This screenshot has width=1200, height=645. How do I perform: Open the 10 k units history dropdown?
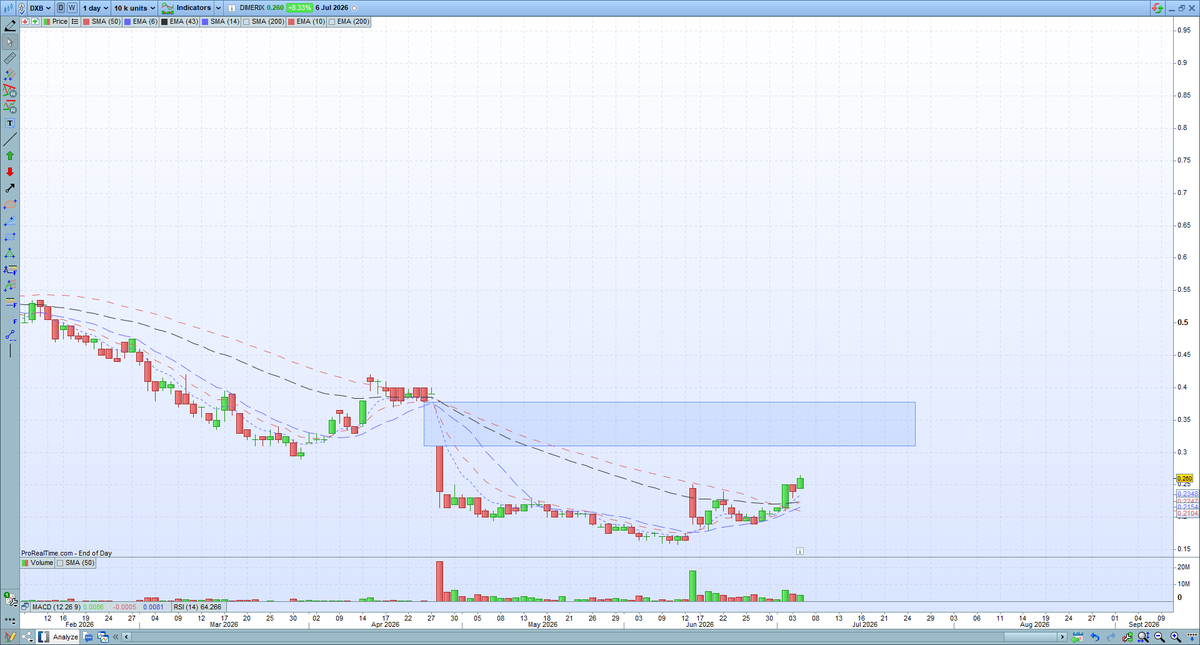tap(134, 8)
